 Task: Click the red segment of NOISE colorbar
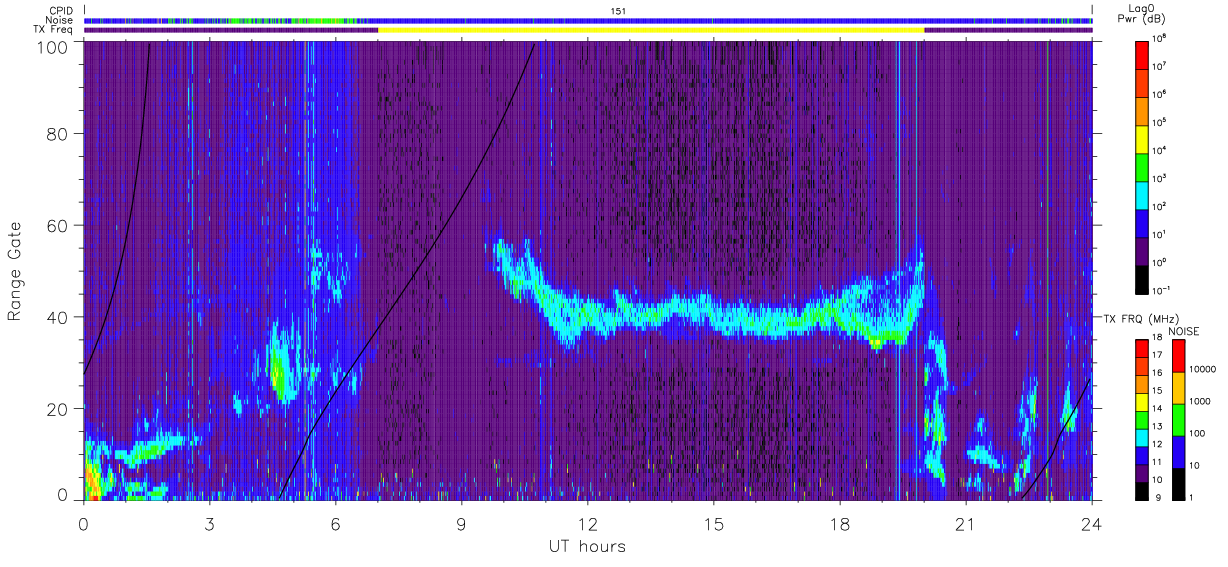[1178, 355]
